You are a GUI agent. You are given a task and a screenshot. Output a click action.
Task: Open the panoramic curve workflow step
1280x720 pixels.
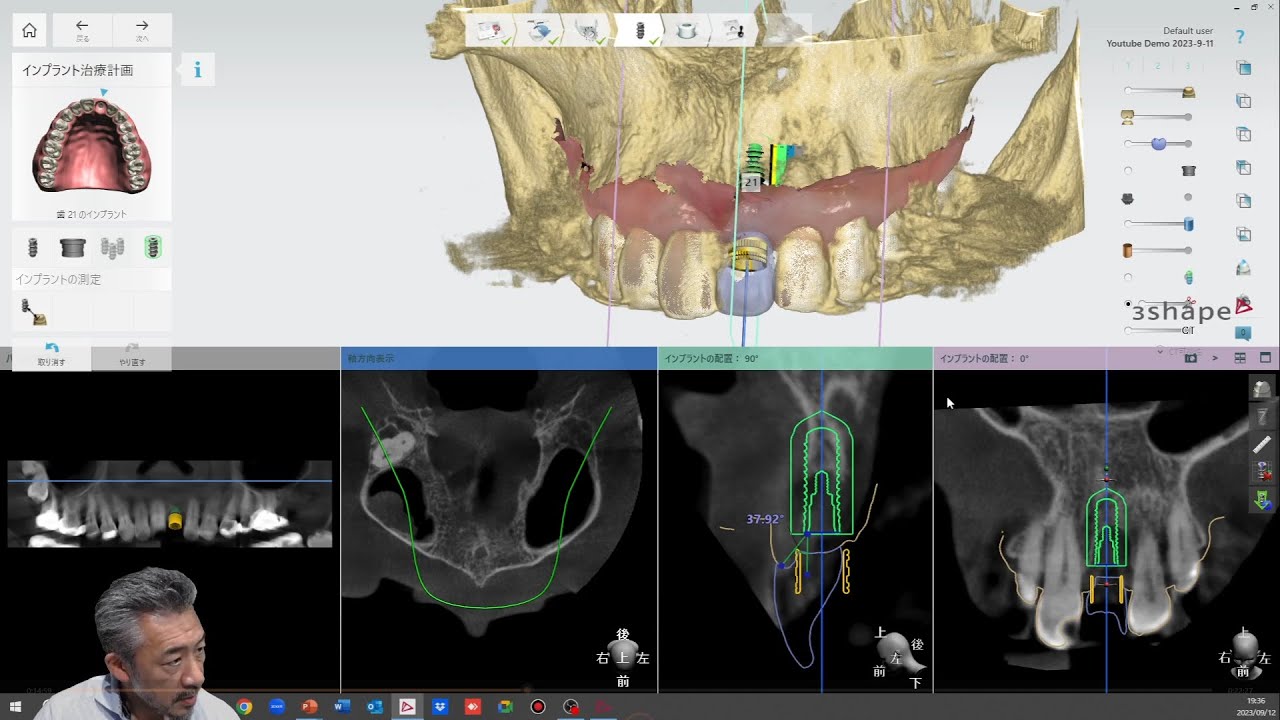[x=588, y=31]
